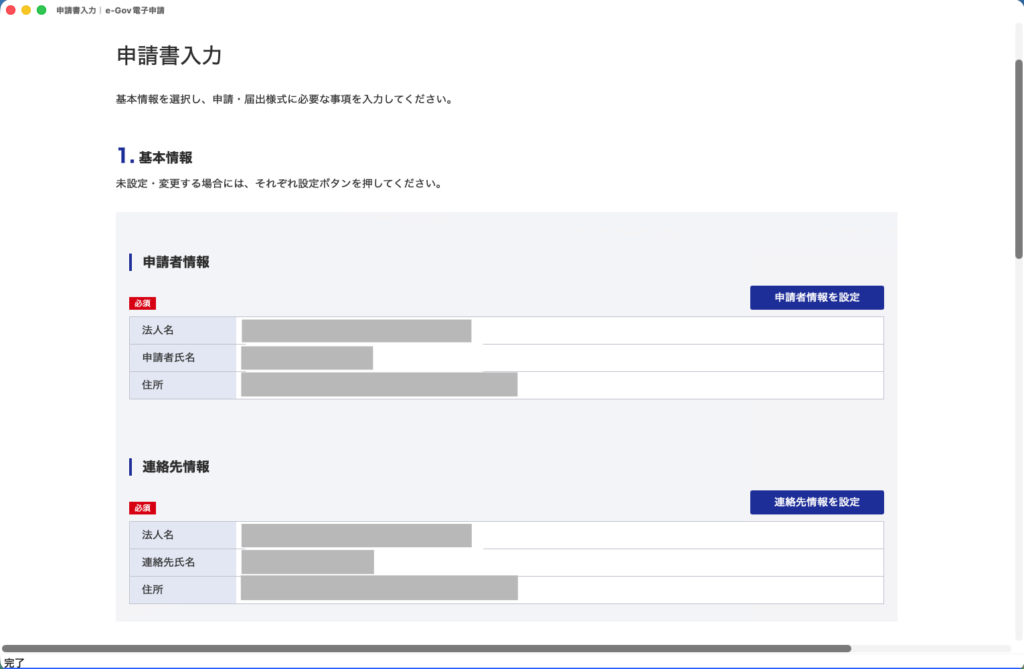
Task: Click the 必須 badge above 申請者情報 table
Action: click(142, 303)
